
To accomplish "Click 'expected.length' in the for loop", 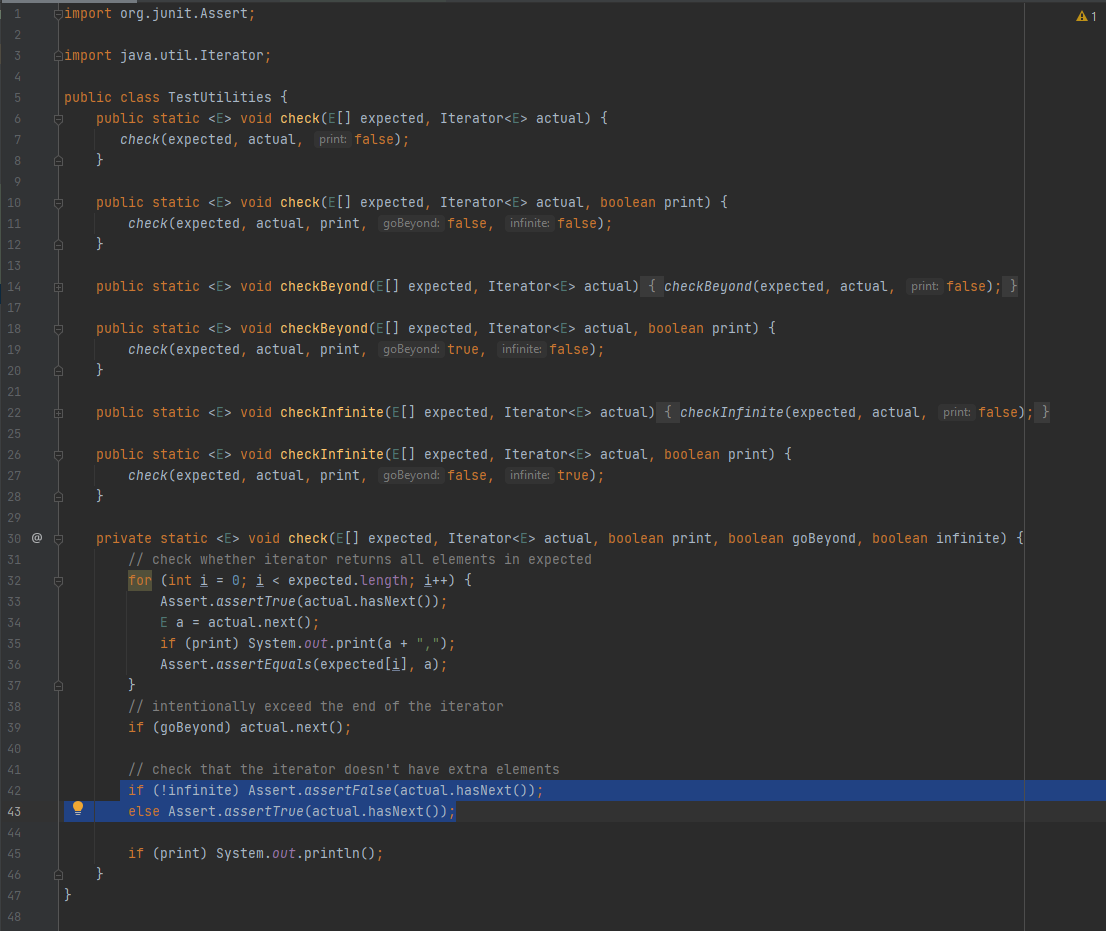I will click(348, 580).
